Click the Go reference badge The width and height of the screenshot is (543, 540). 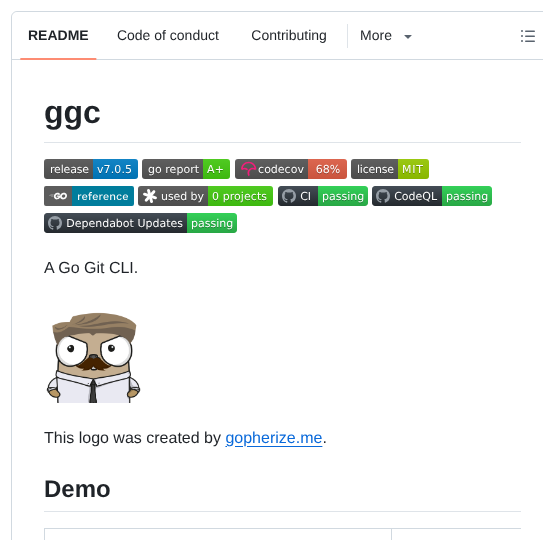tap(89, 196)
